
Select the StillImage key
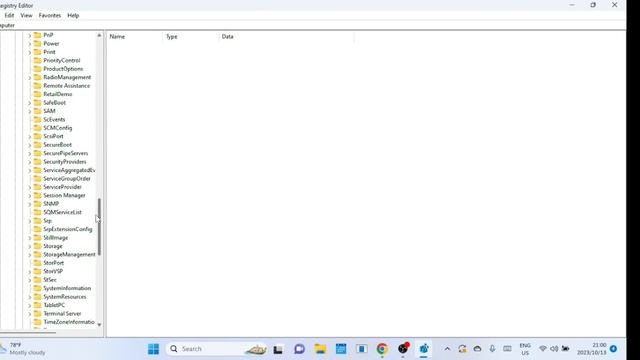pyautogui.click(x=56, y=238)
